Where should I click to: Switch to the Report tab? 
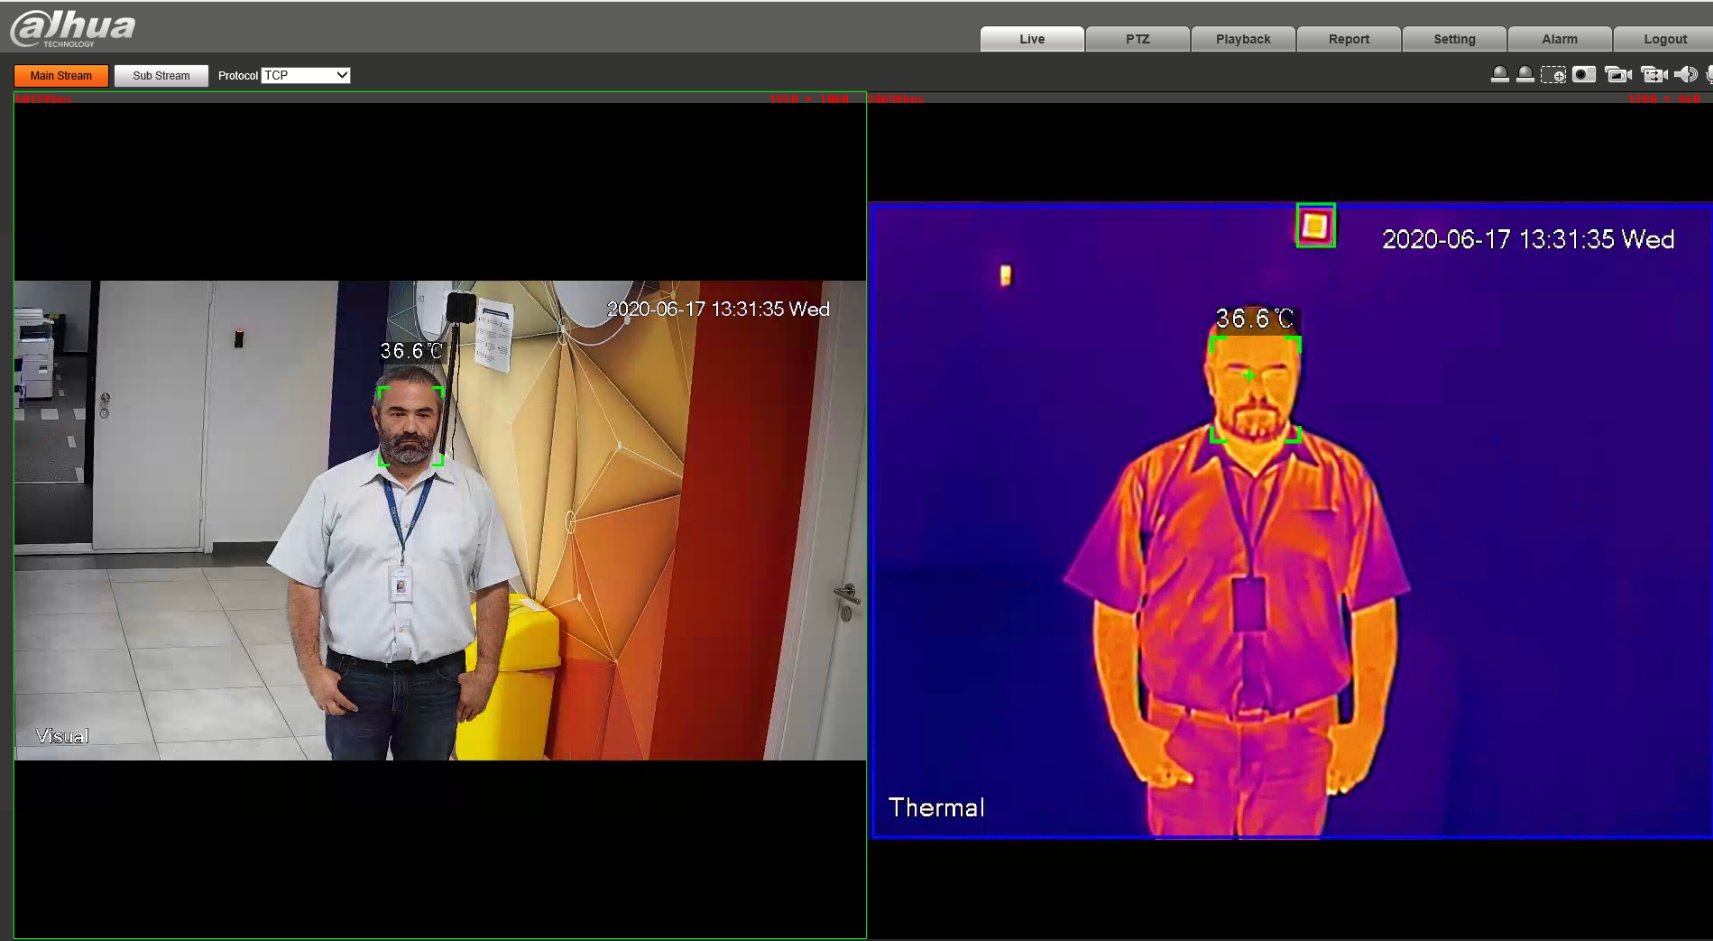[x=1349, y=39]
